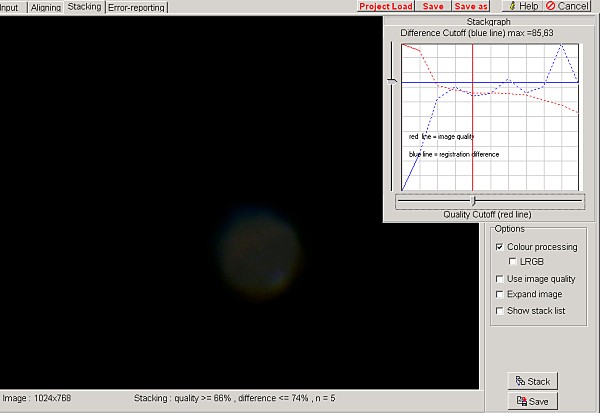Open the Aligning tab
The height and width of the screenshot is (413, 600).
pyautogui.click(x=45, y=6)
